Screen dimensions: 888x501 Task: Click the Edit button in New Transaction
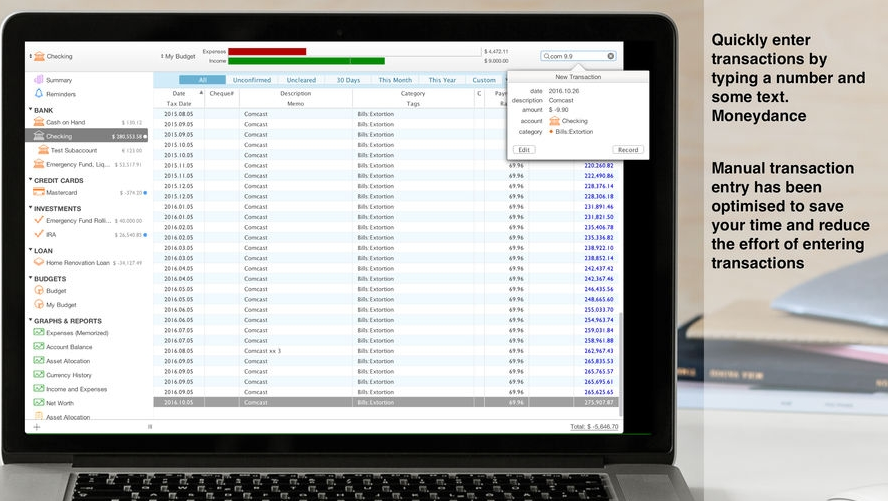524,149
